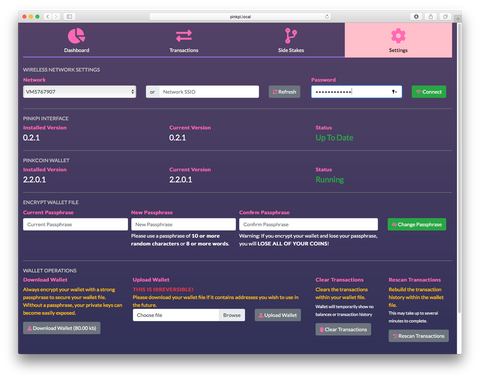Click the Refresh networks button
The image size is (480, 380).
click(284, 92)
